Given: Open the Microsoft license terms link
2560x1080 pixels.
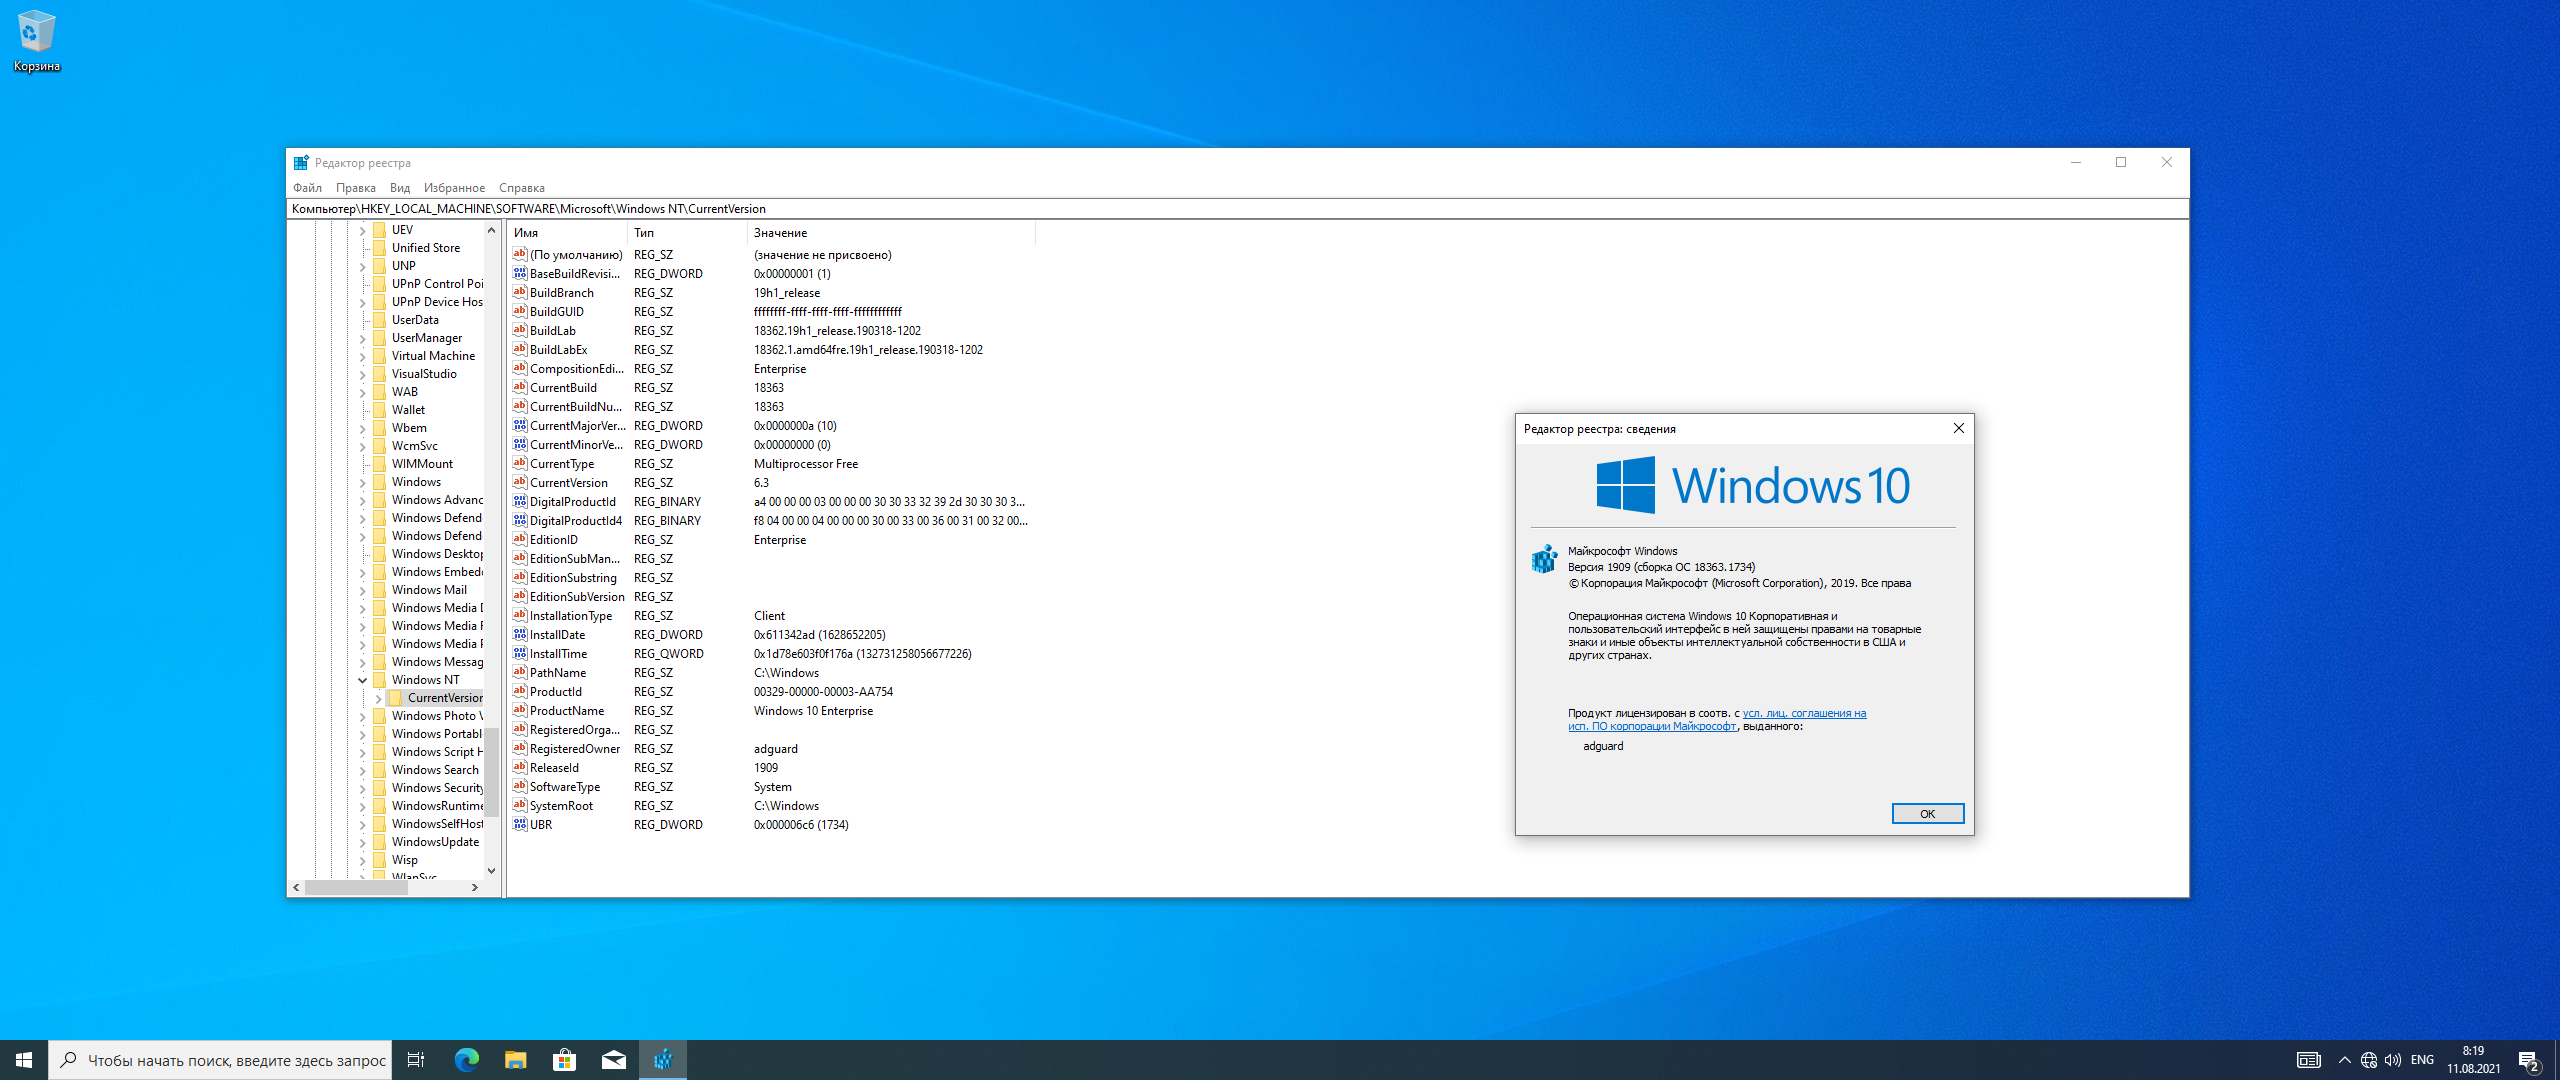Looking at the screenshot, I should coord(1716,720).
